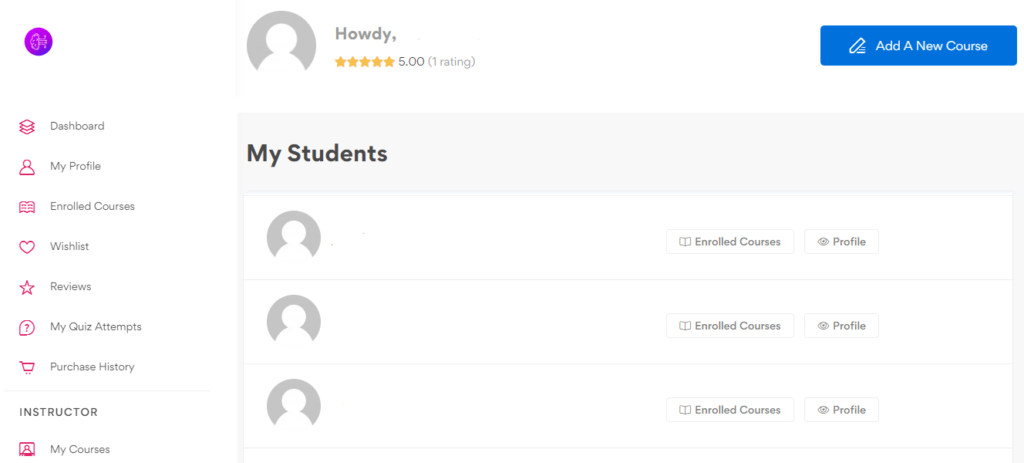Screen dimensions: 1024x463
Task: View first student's Profile button
Action: tap(841, 242)
